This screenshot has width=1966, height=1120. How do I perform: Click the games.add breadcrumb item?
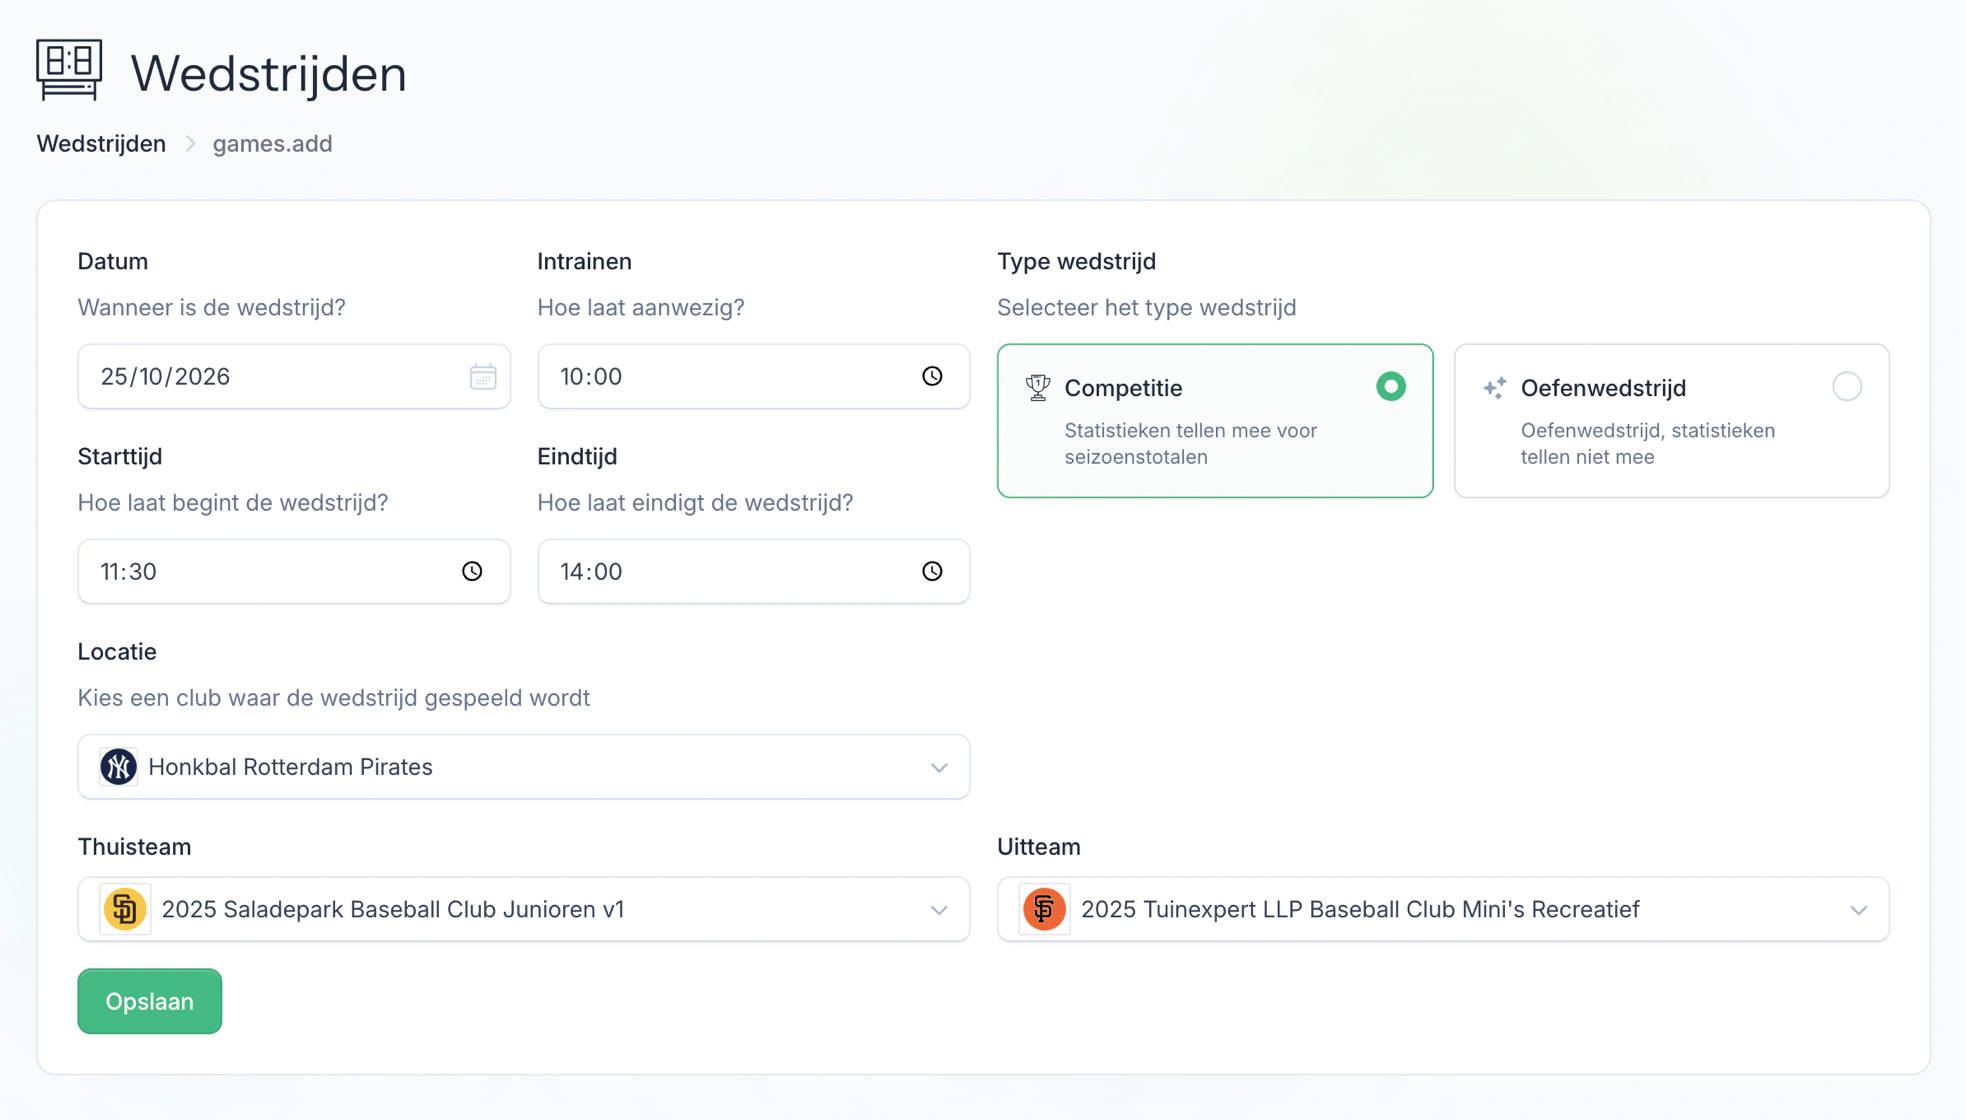point(272,144)
